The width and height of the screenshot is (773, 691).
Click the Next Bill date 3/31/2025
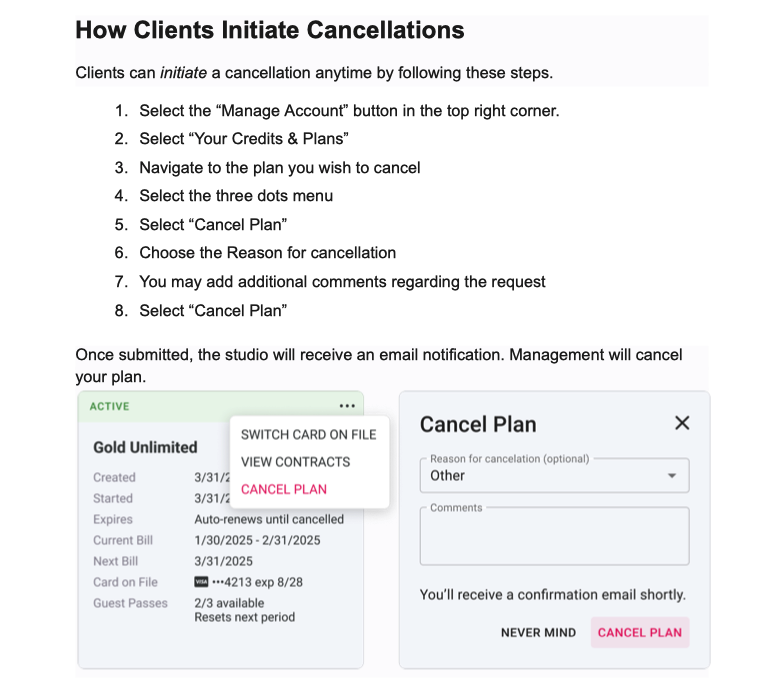click(224, 561)
